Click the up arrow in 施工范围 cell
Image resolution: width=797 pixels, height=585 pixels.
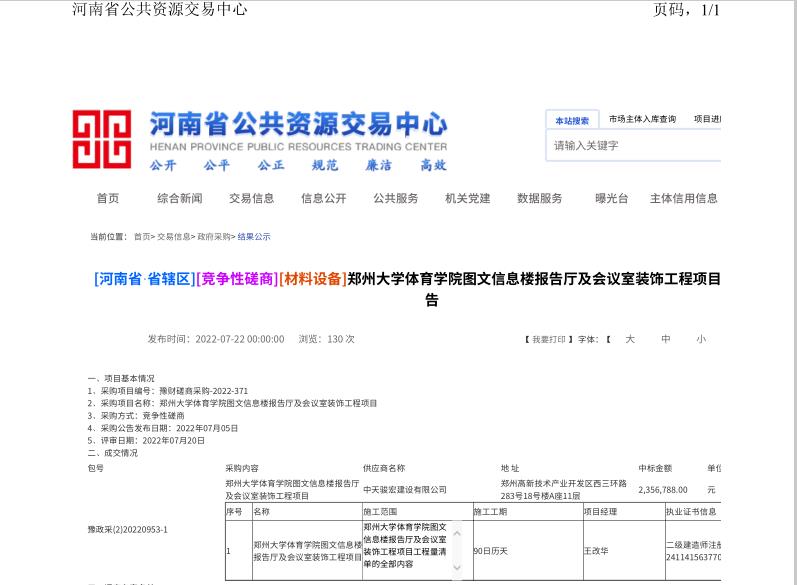[x=457, y=533]
